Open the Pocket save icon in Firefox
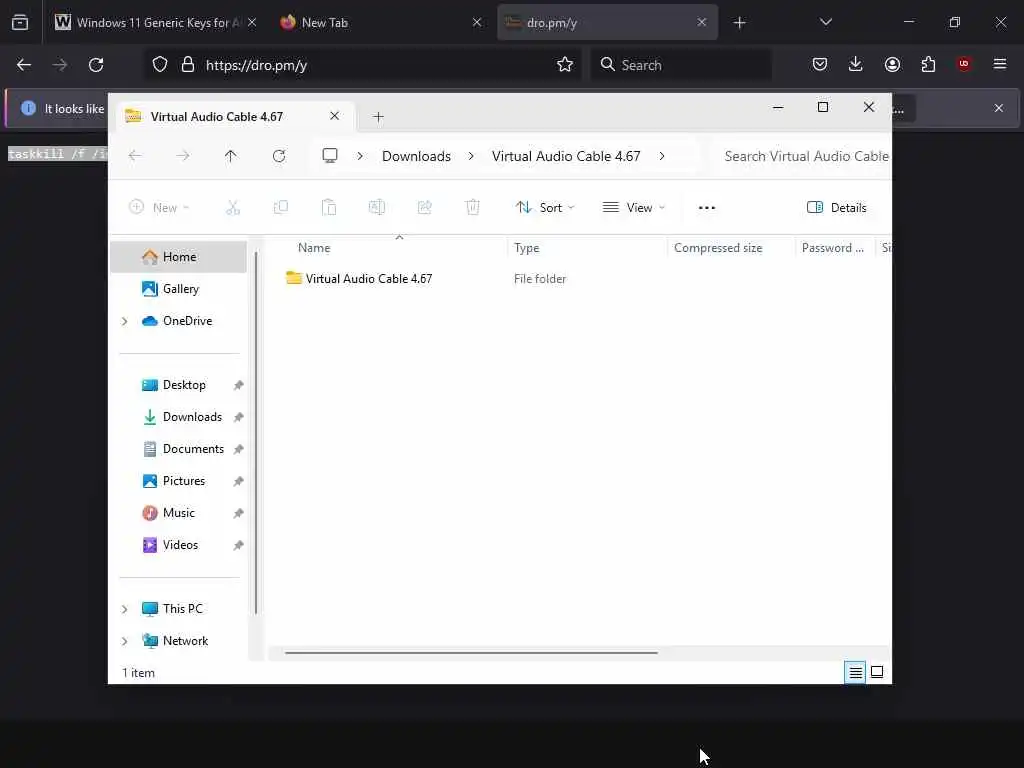 coord(820,64)
